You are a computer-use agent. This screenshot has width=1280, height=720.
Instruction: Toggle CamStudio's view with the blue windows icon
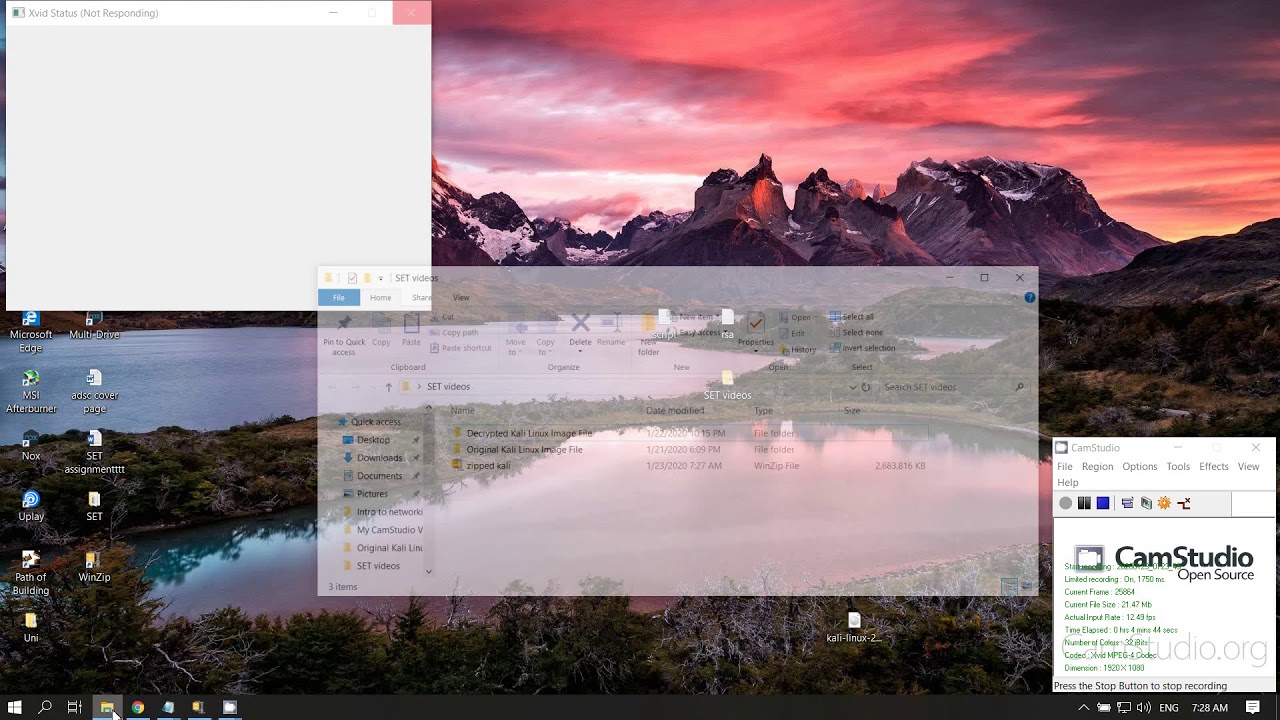tap(1127, 503)
